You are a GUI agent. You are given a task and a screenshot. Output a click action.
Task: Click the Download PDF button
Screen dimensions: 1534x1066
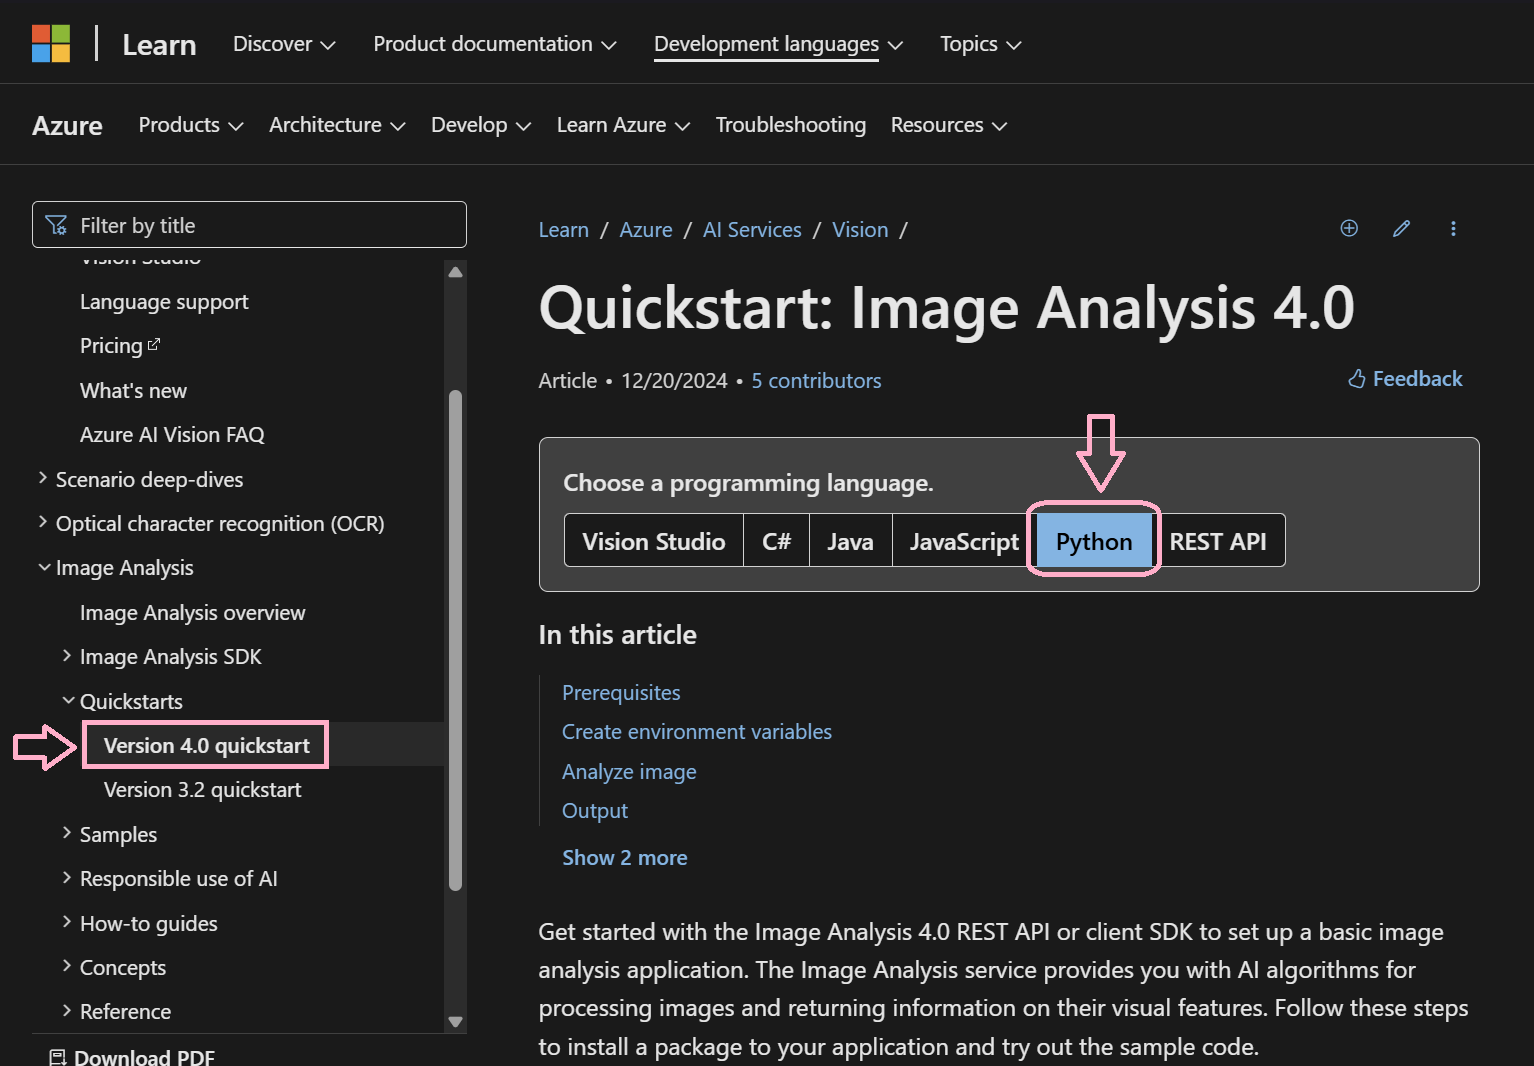[x=132, y=1056]
